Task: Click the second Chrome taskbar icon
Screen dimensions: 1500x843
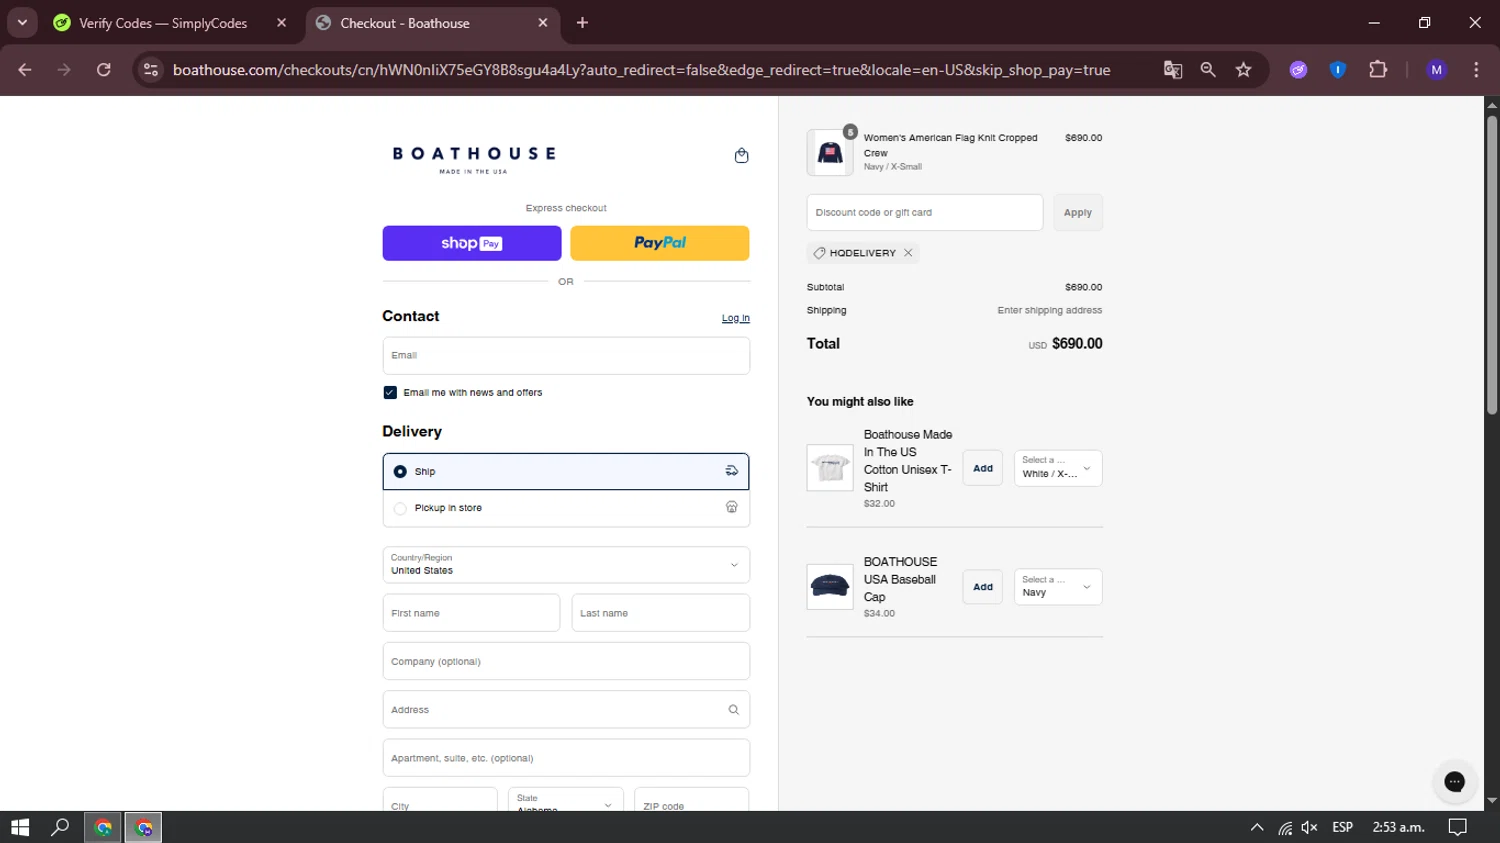Action: pyautogui.click(x=144, y=827)
